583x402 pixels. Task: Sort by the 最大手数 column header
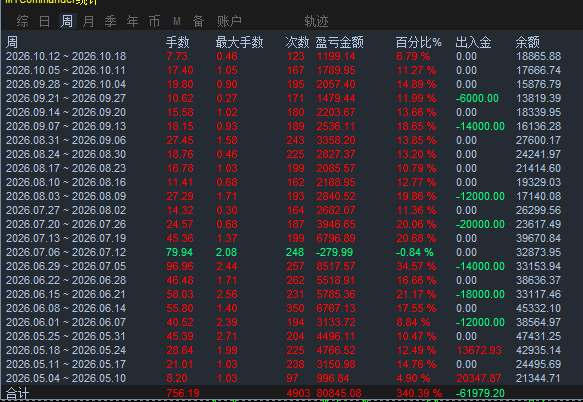[x=239, y=42]
